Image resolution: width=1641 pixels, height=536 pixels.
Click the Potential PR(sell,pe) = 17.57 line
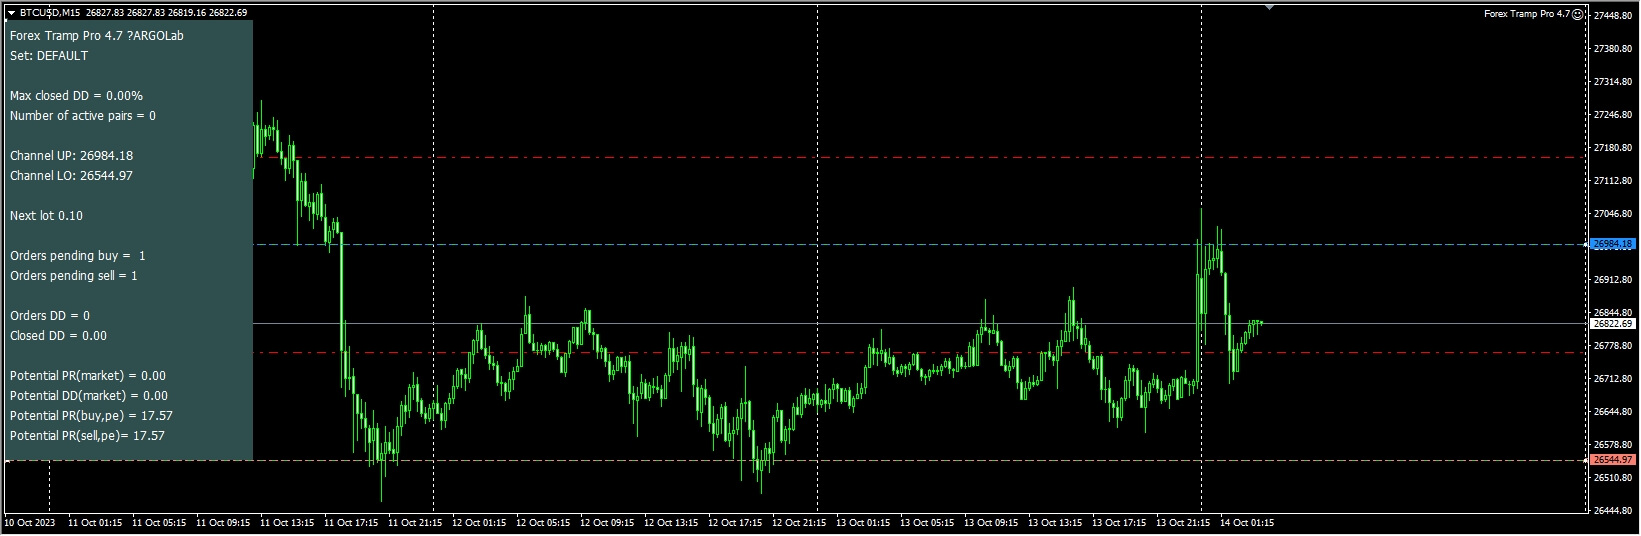coord(87,436)
